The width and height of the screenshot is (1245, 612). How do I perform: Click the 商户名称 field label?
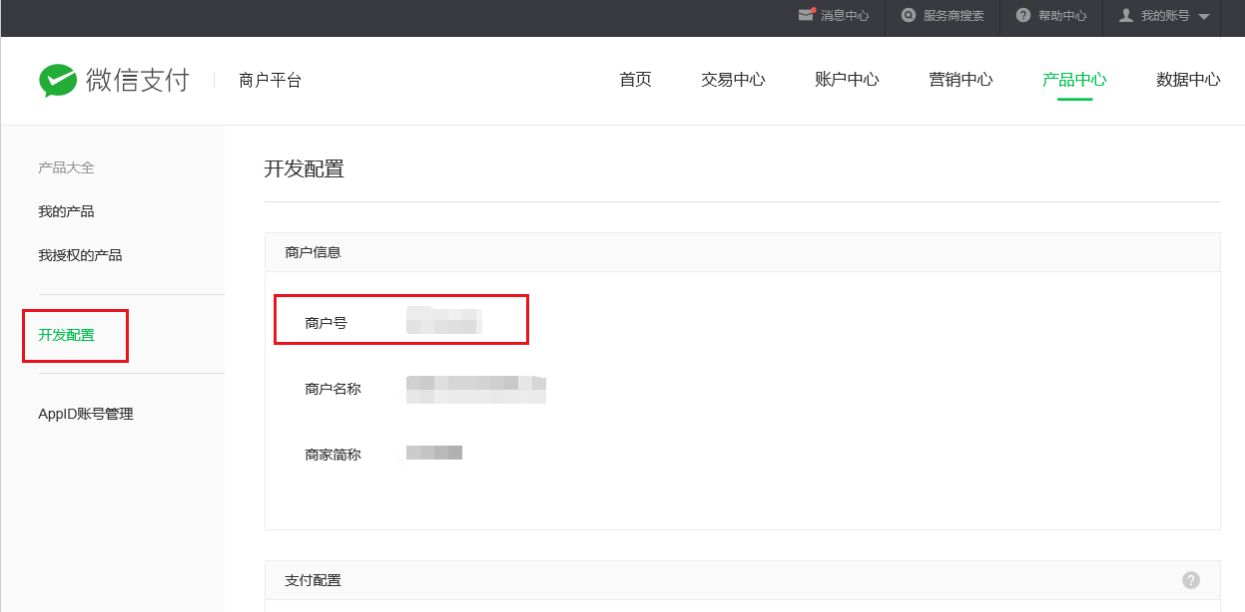click(x=333, y=389)
